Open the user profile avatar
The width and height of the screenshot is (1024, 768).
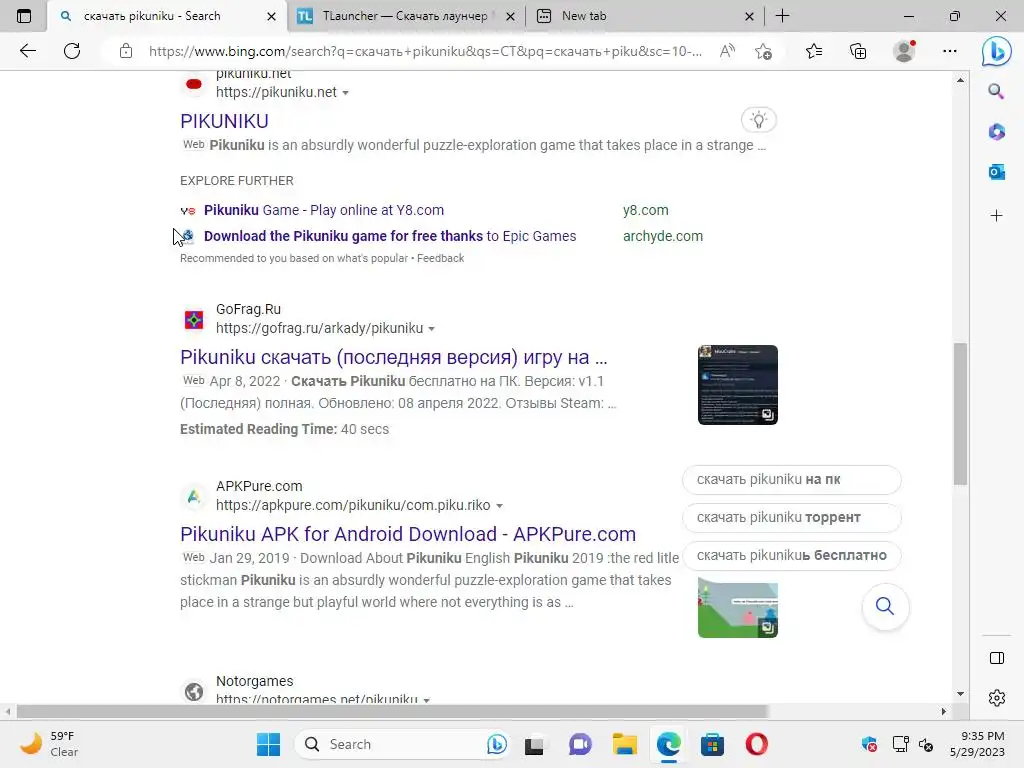904,51
